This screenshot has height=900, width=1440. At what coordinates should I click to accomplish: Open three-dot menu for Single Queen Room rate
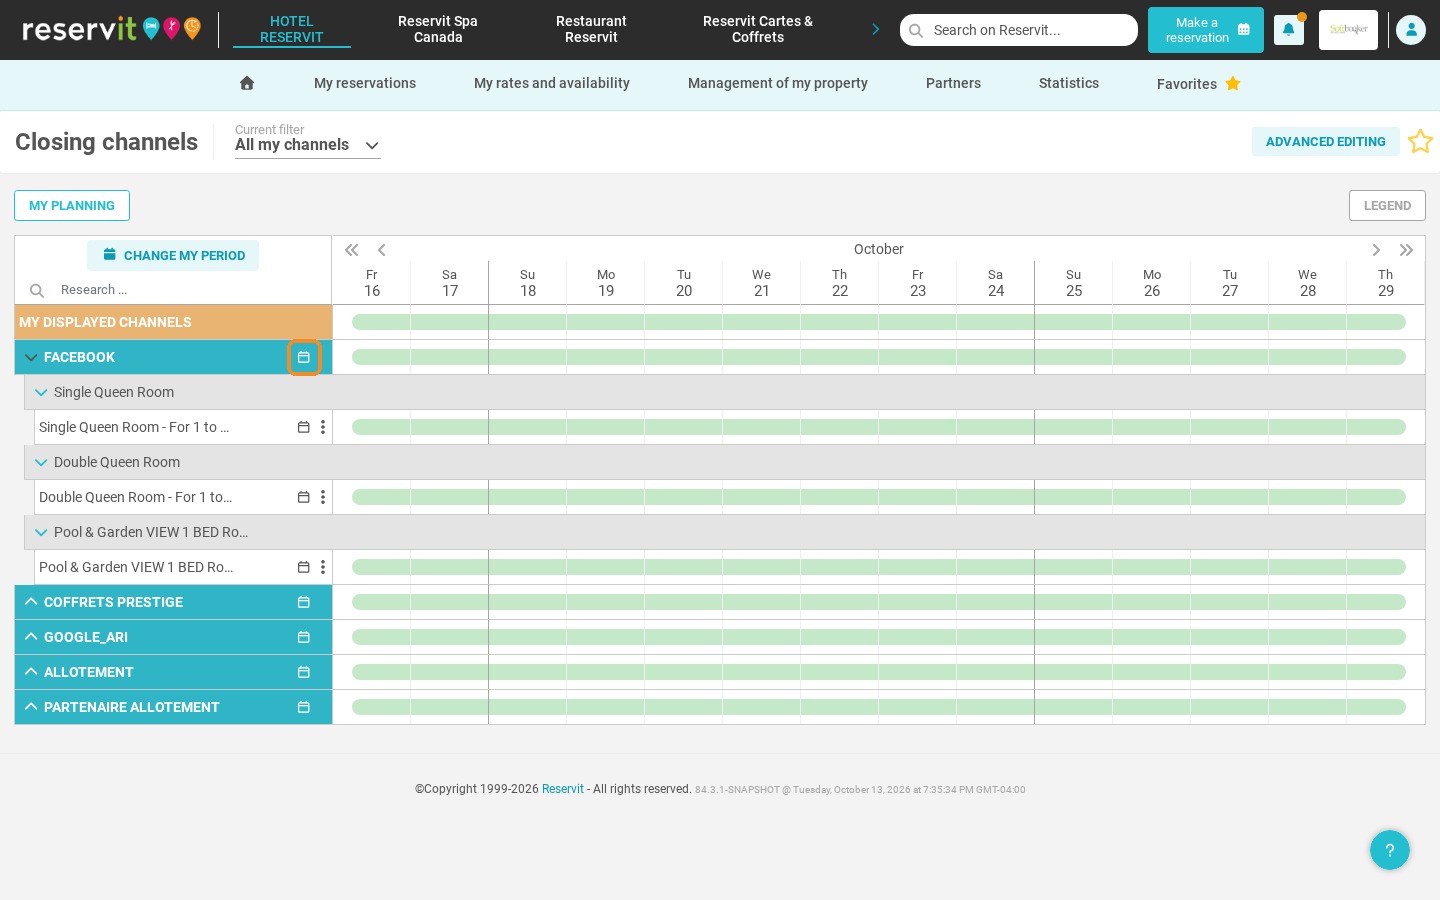click(x=323, y=427)
